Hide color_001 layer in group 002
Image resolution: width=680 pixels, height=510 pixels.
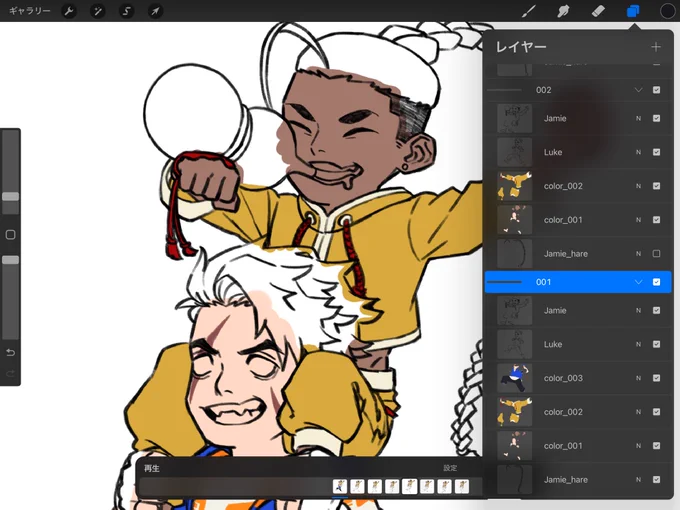click(x=657, y=219)
